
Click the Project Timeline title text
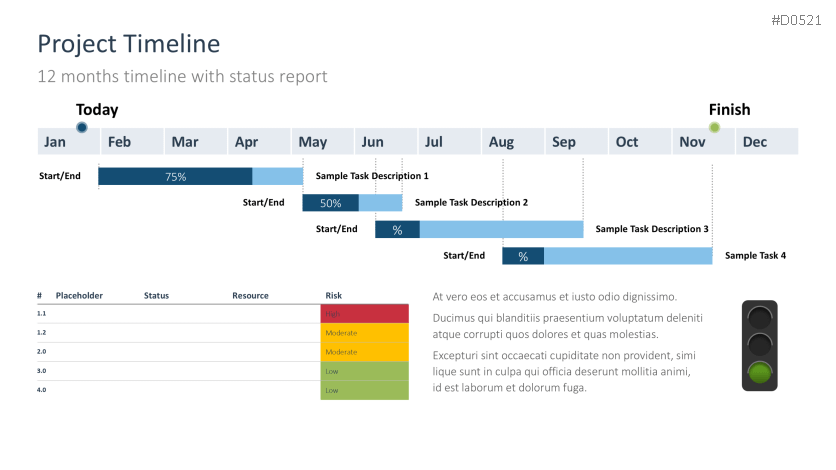tap(128, 44)
